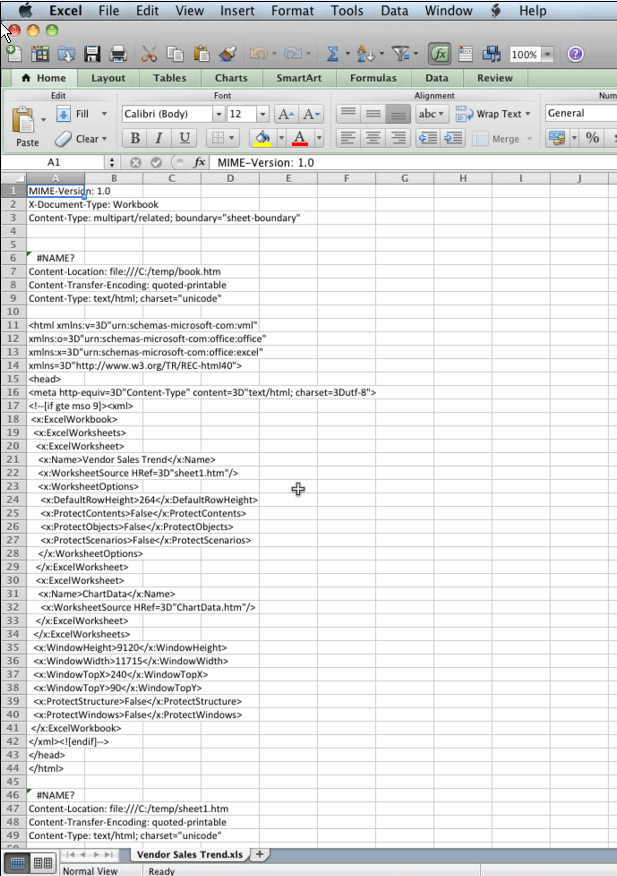Click the formula bar text MIME-Version: 1.0
617x876 pixels.
(x=265, y=163)
